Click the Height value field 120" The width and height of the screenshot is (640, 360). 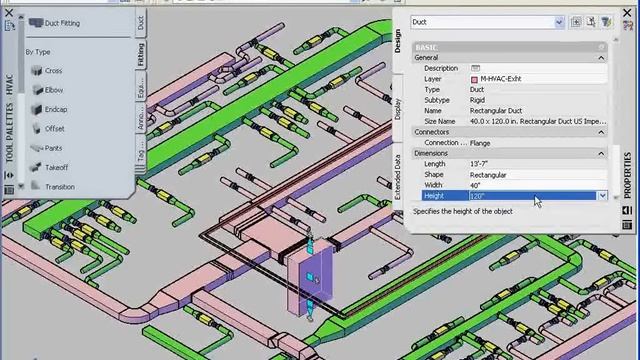533,196
